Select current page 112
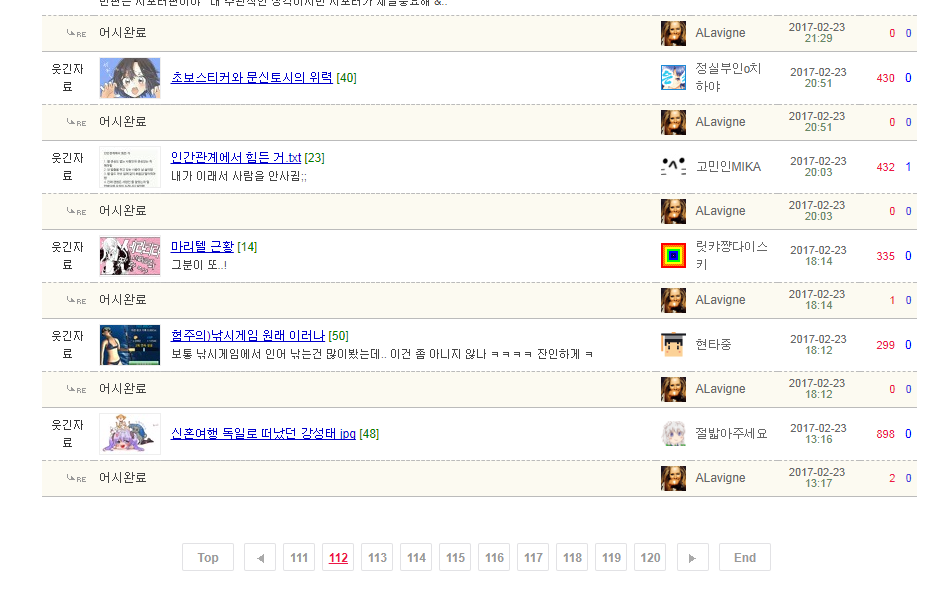Screen dimensions: 947x591 coord(338,557)
